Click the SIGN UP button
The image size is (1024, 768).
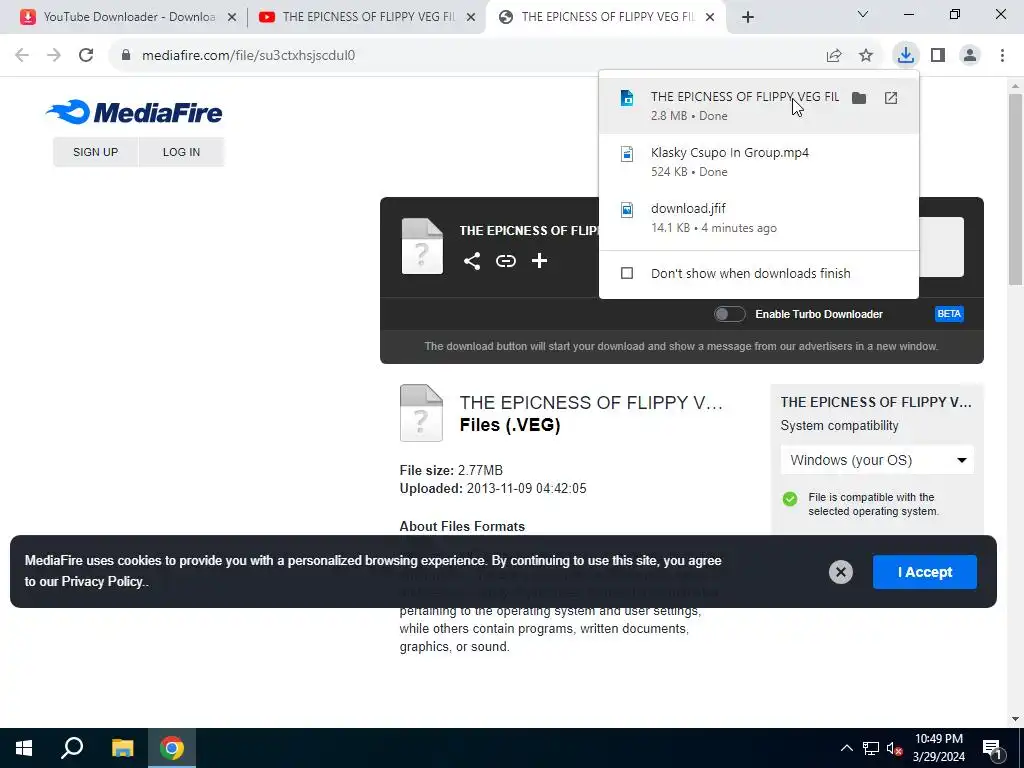point(95,152)
